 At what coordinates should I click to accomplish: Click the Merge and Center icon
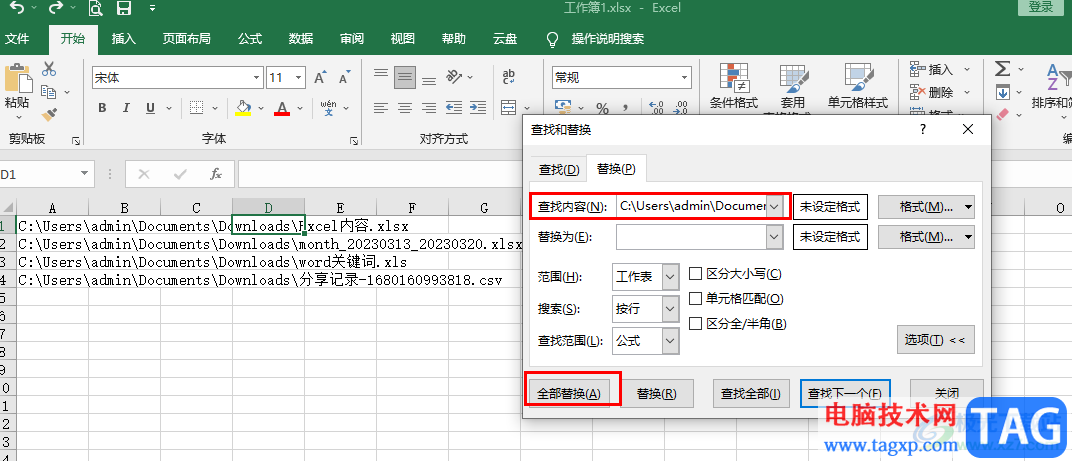pyautogui.click(x=508, y=107)
